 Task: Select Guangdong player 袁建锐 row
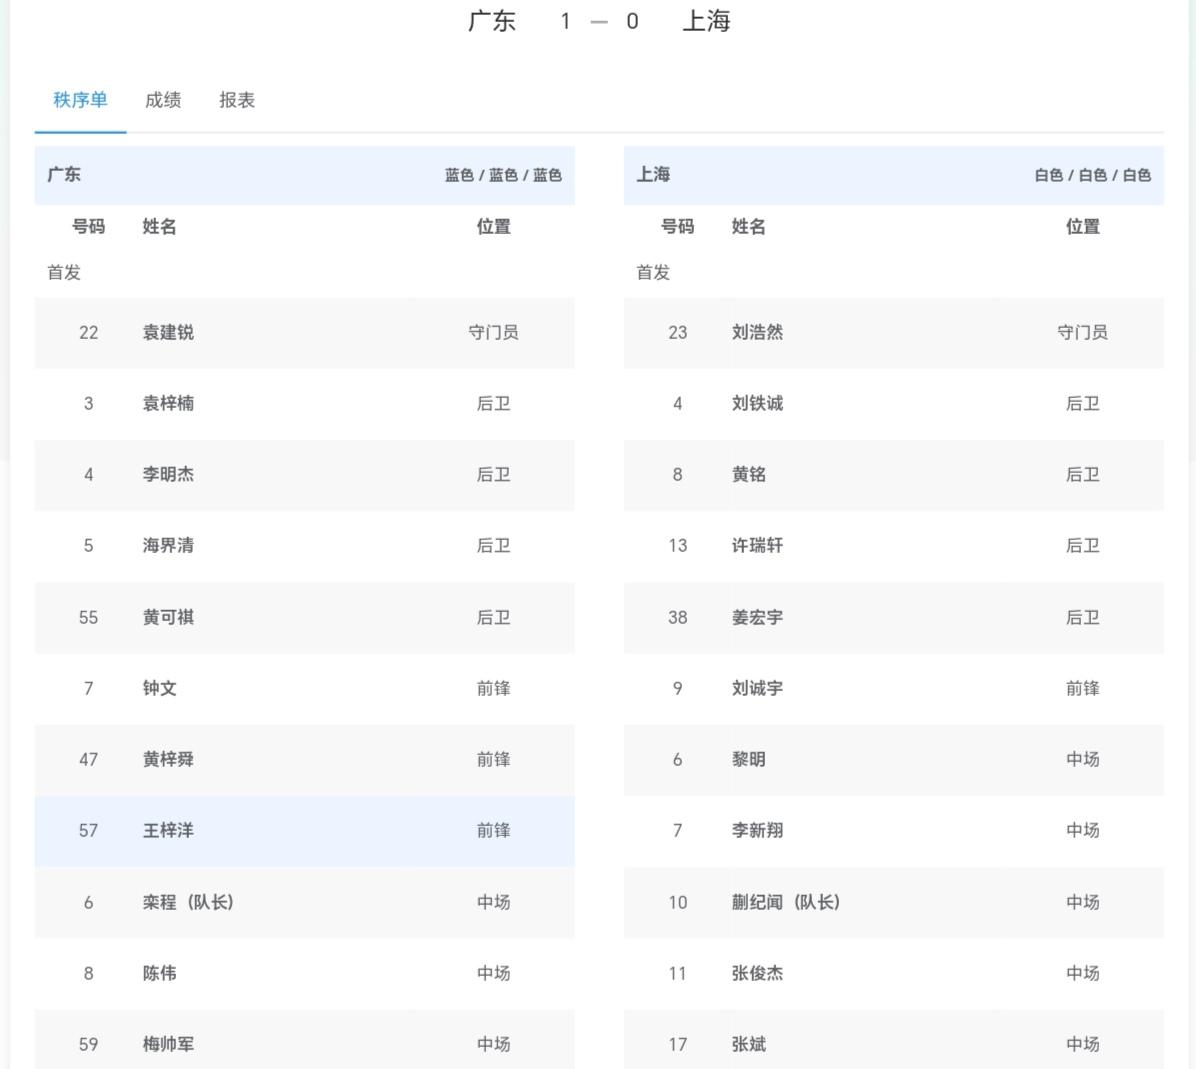304,333
